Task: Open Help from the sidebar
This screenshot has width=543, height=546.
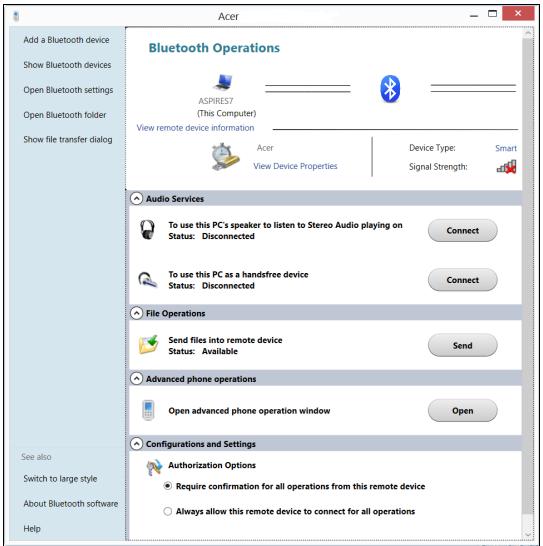Action: coord(32,529)
